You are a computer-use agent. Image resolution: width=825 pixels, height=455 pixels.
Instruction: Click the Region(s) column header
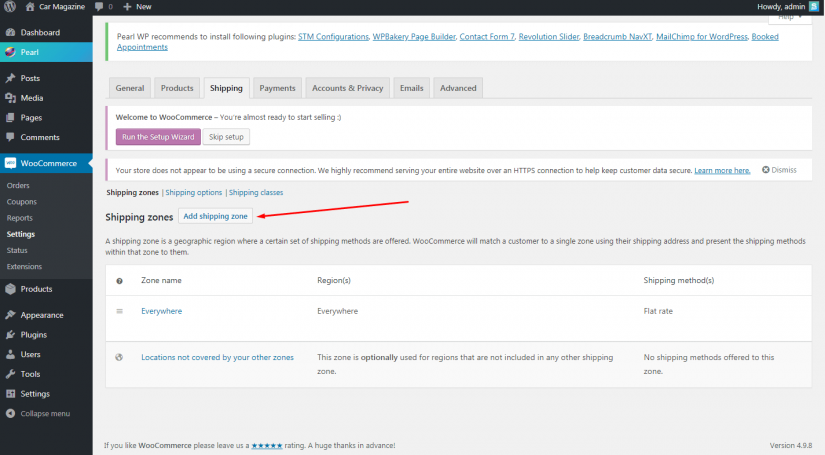[x=334, y=280]
